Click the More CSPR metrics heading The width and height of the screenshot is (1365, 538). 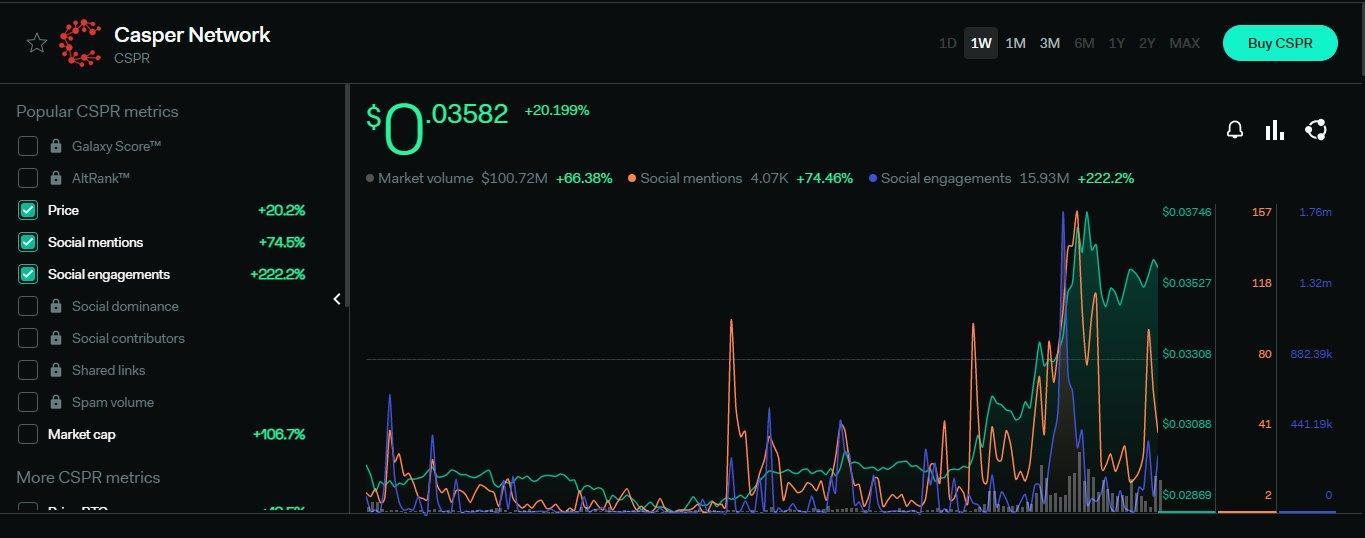[x=88, y=477]
